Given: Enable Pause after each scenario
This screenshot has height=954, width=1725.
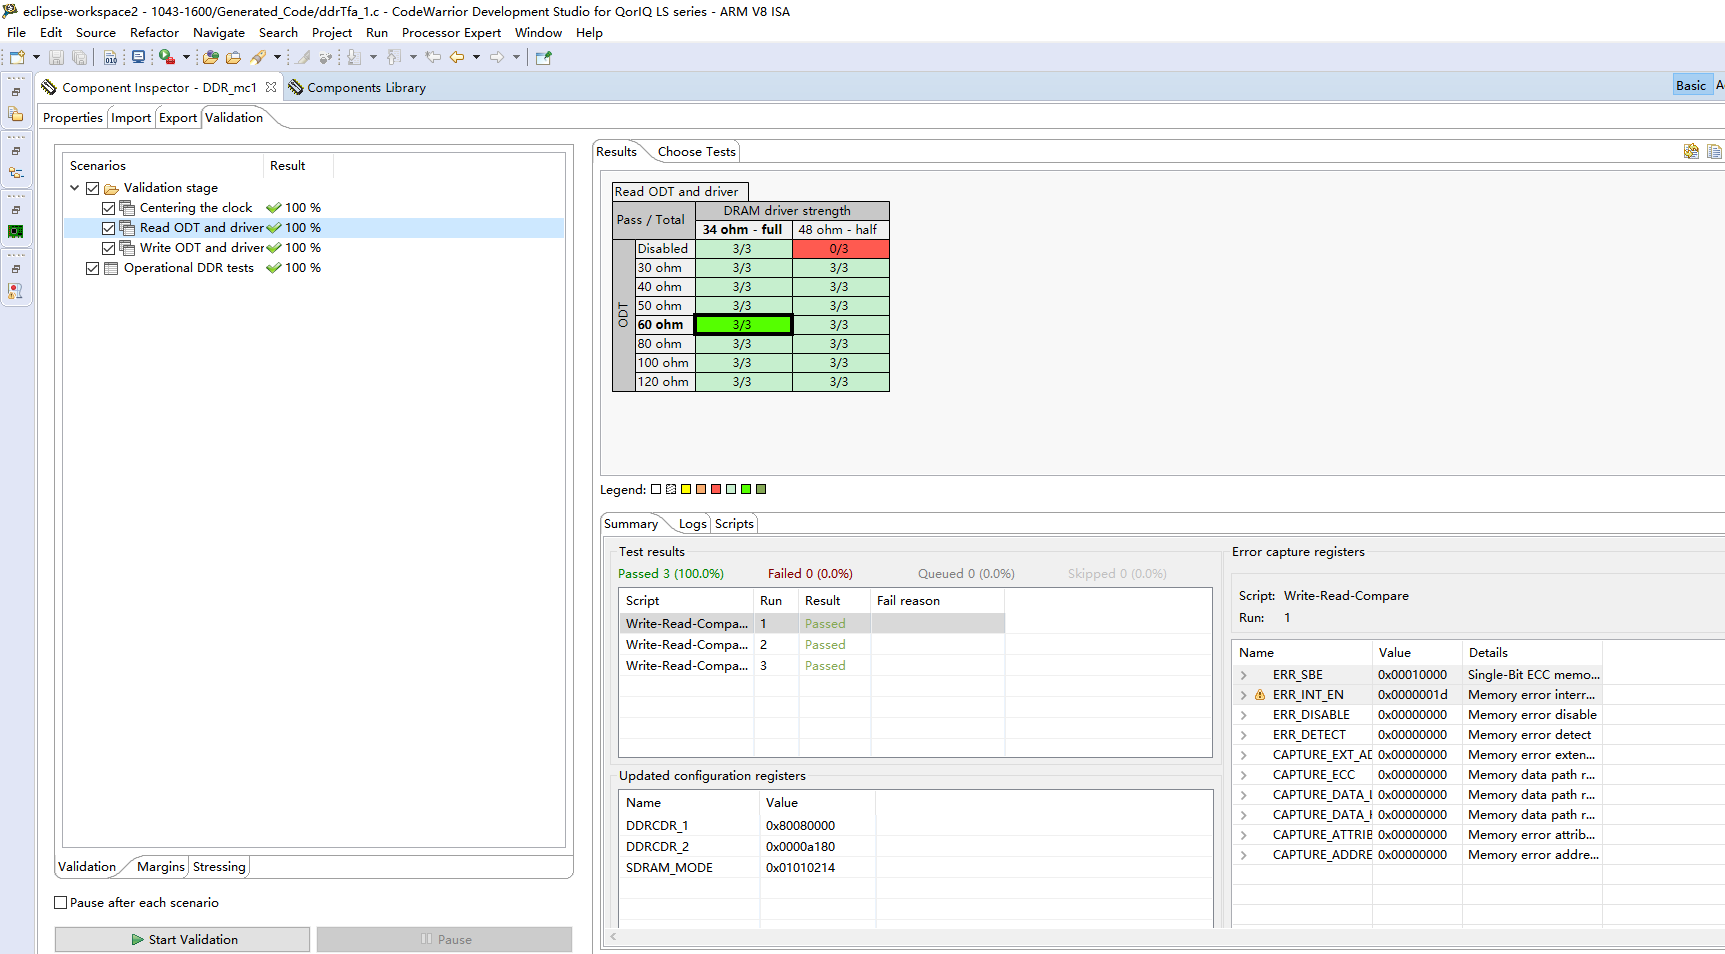Looking at the screenshot, I should pos(60,902).
